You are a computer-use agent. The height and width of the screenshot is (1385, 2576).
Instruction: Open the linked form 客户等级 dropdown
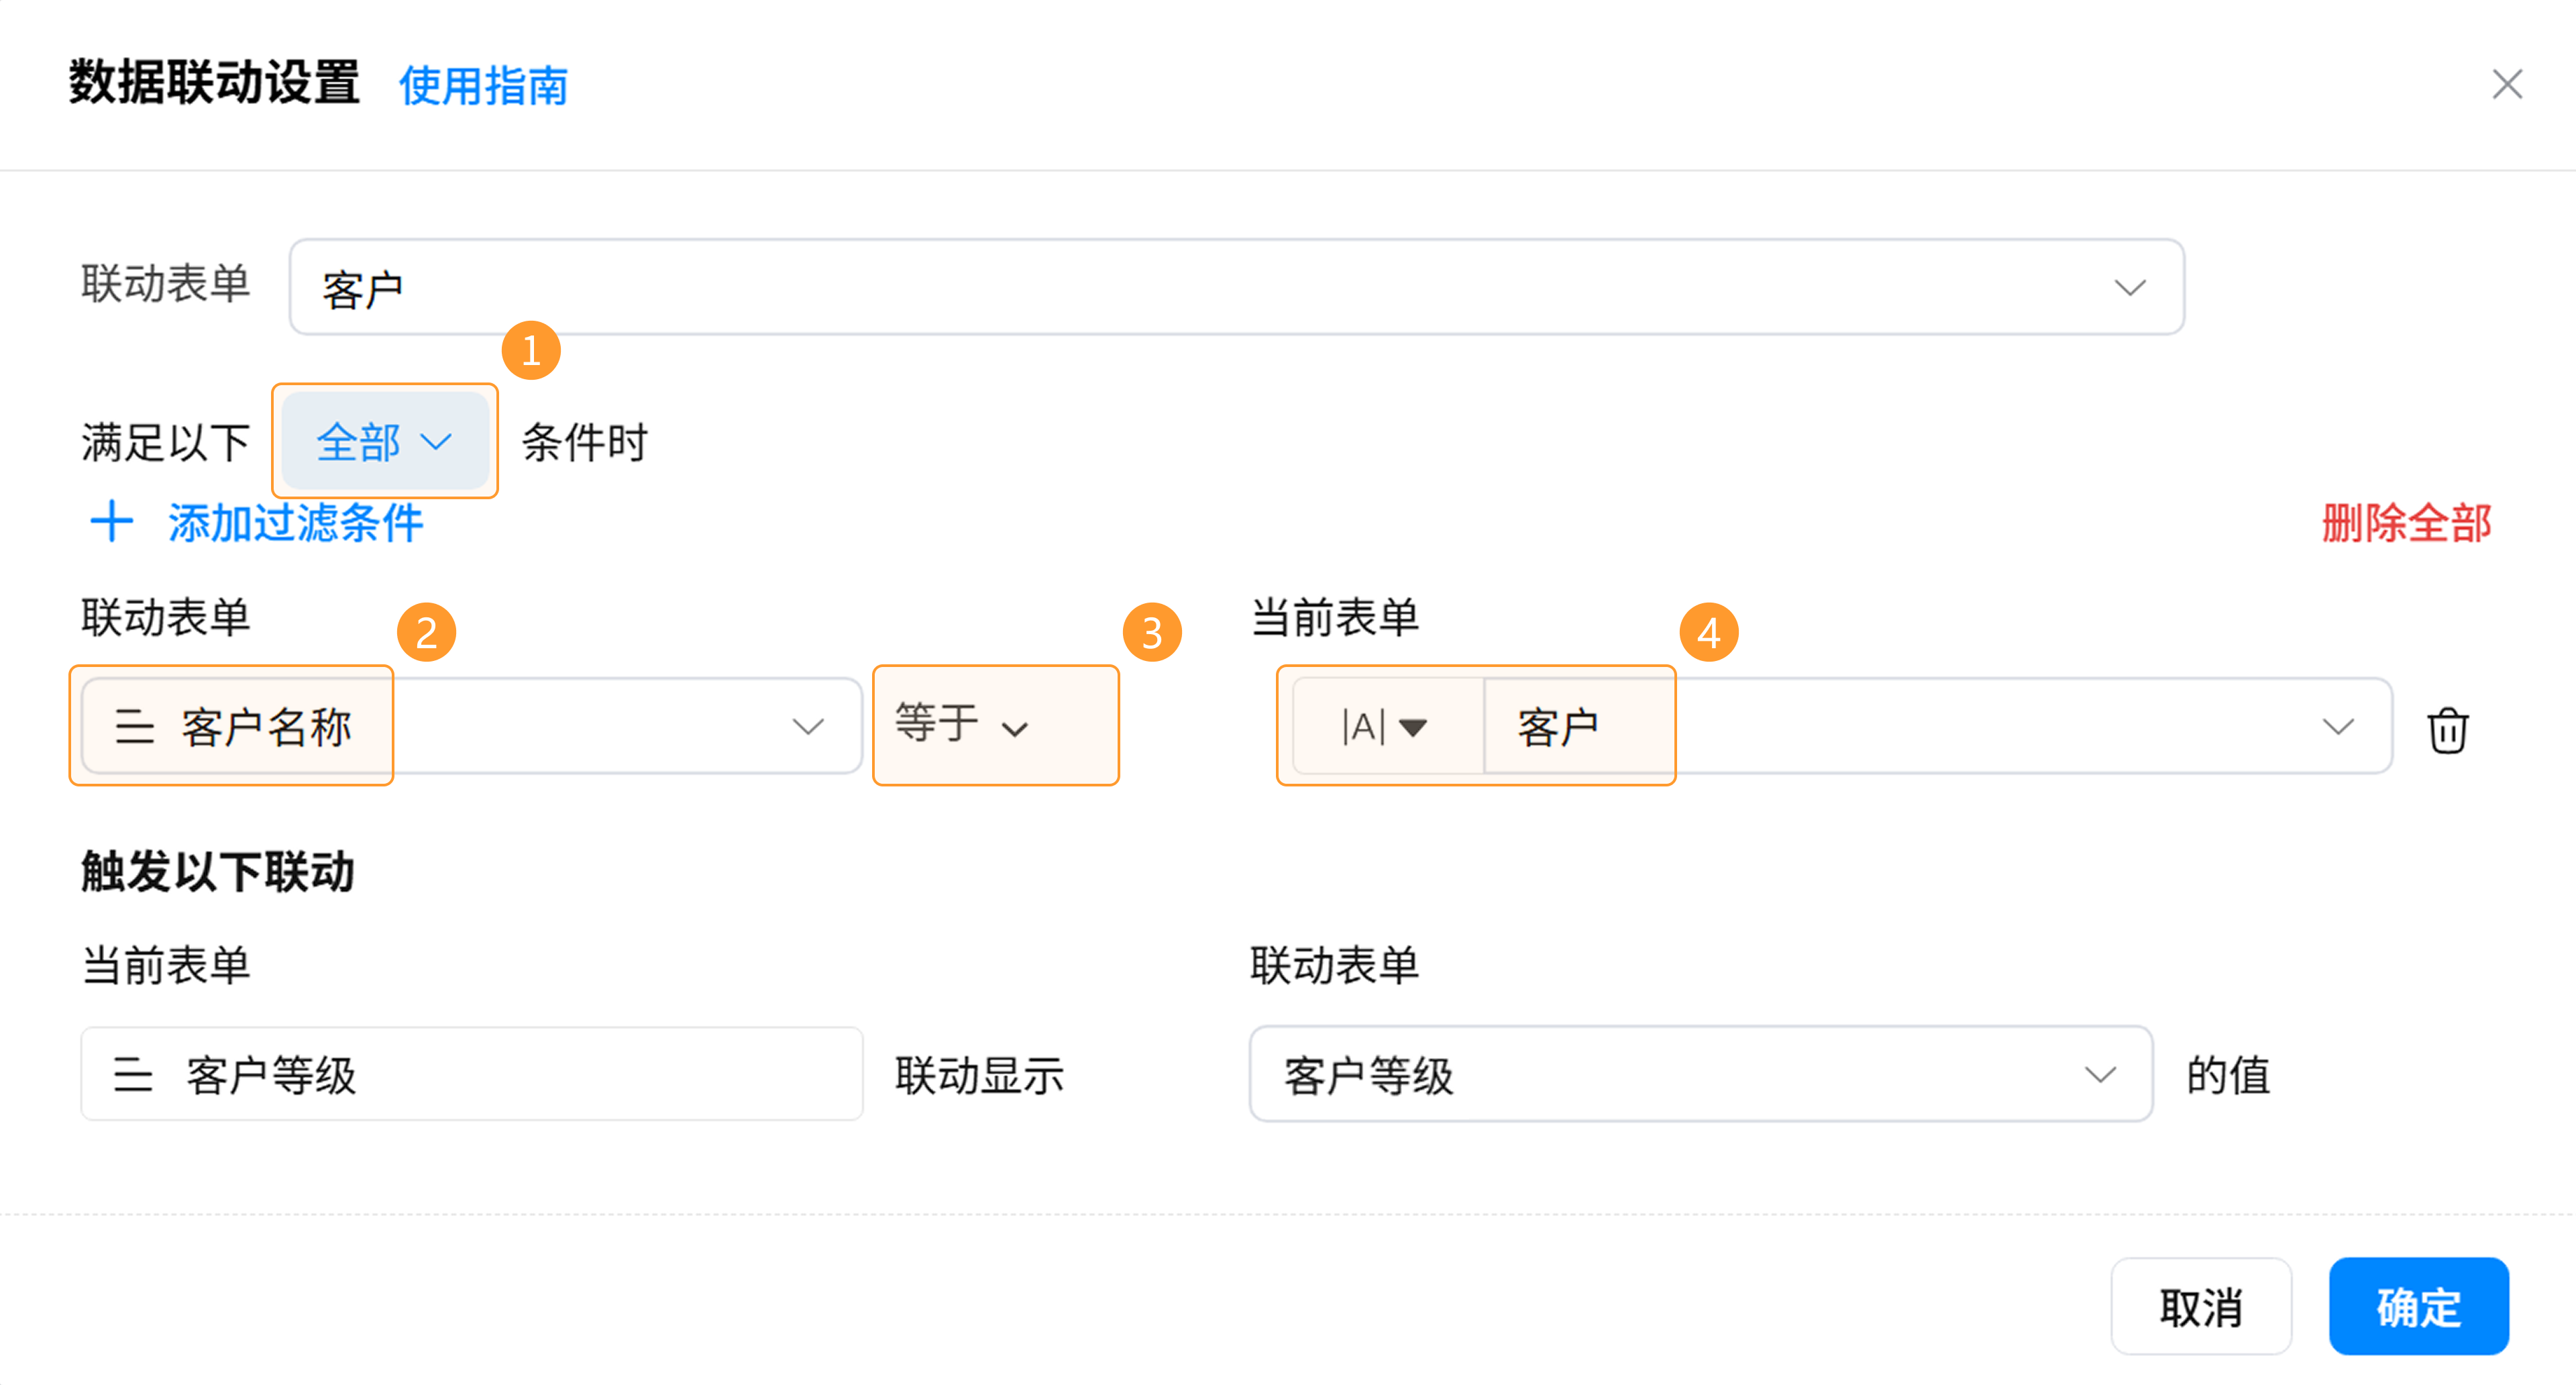click(2098, 1075)
